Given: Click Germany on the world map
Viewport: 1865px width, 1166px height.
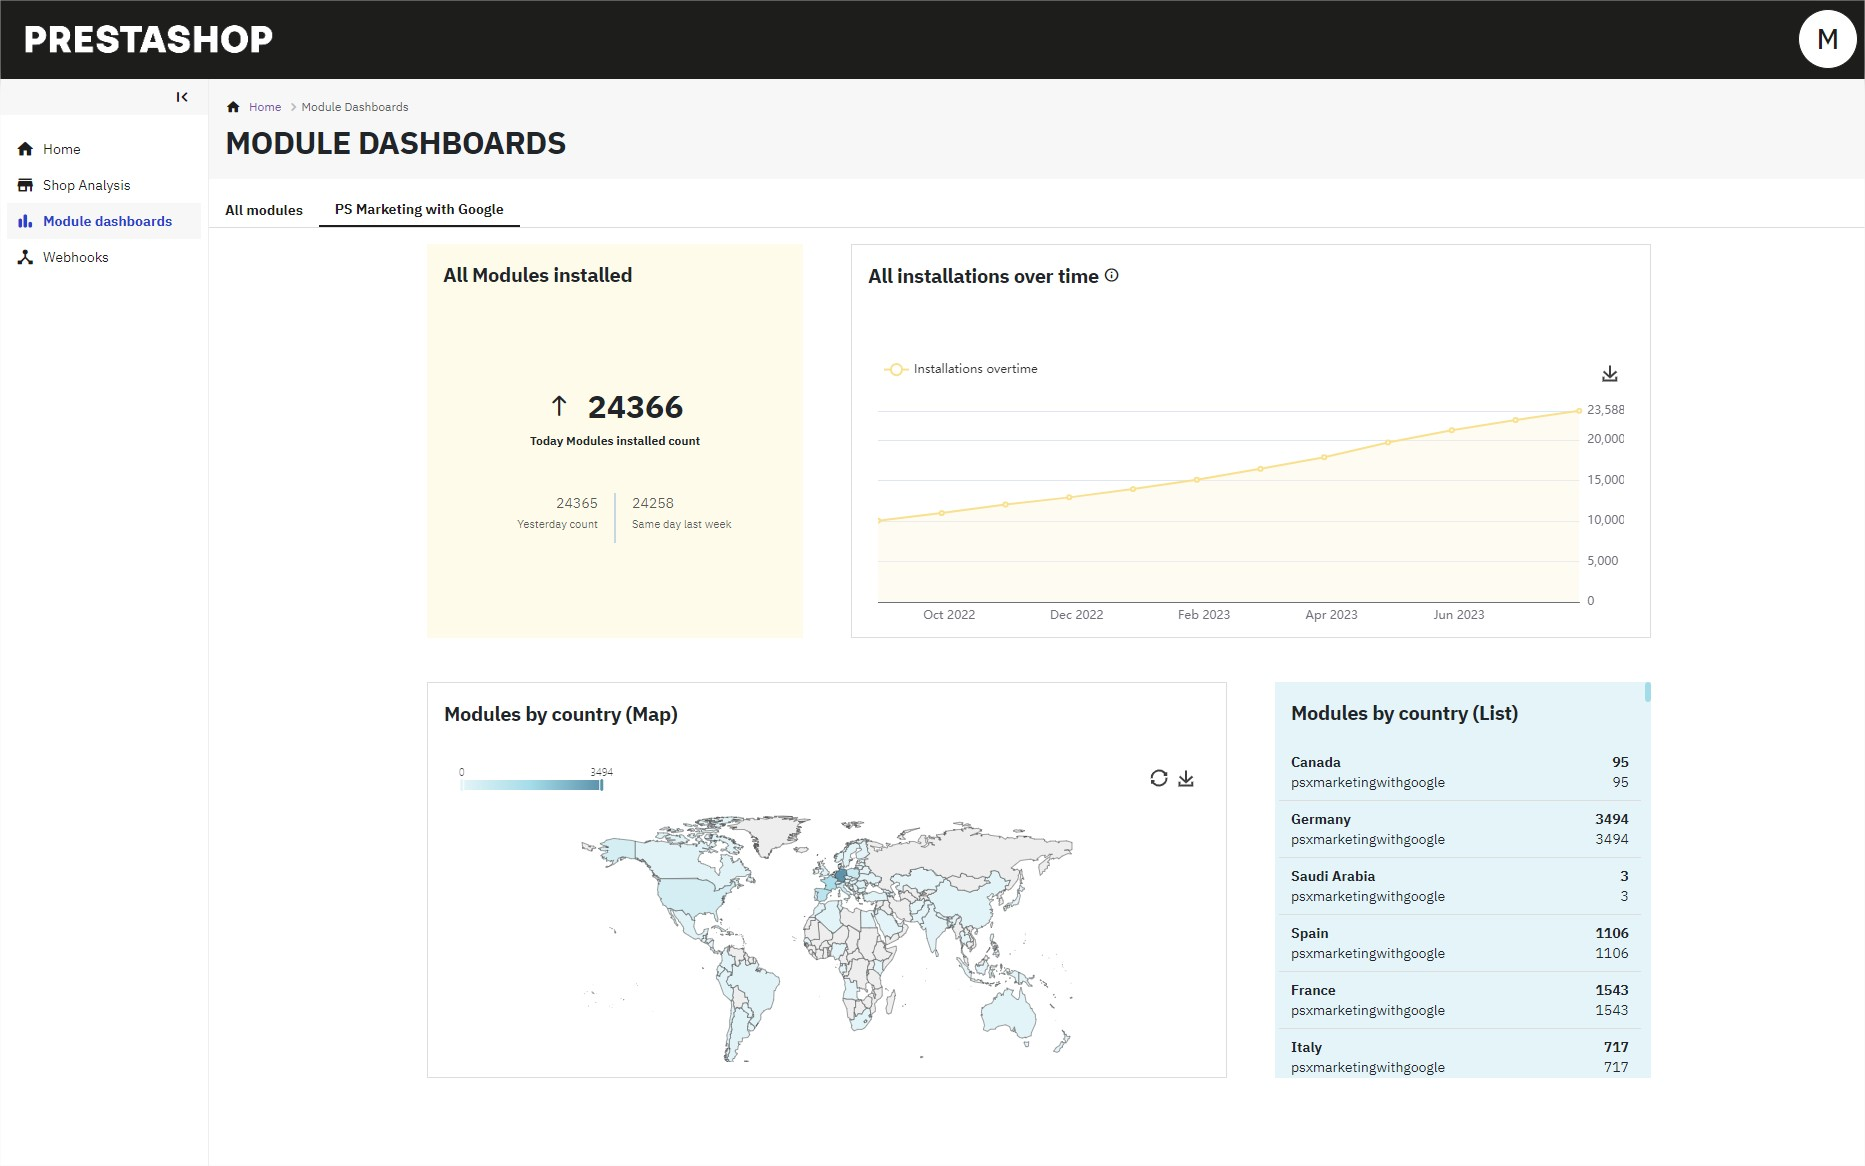Looking at the screenshot, I should [841, 875].
